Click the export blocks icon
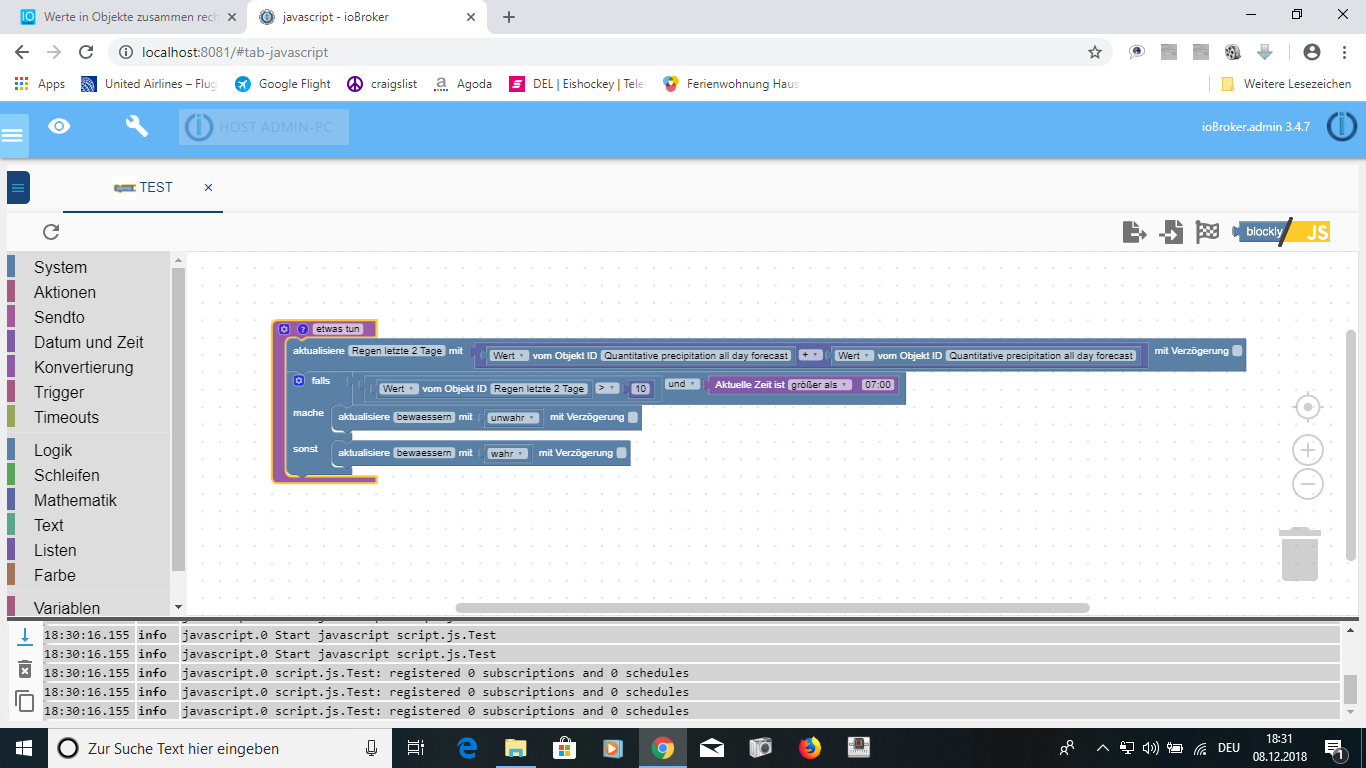The width and height of the screenshot is (1366, 768). click(x=1134, y=232)
